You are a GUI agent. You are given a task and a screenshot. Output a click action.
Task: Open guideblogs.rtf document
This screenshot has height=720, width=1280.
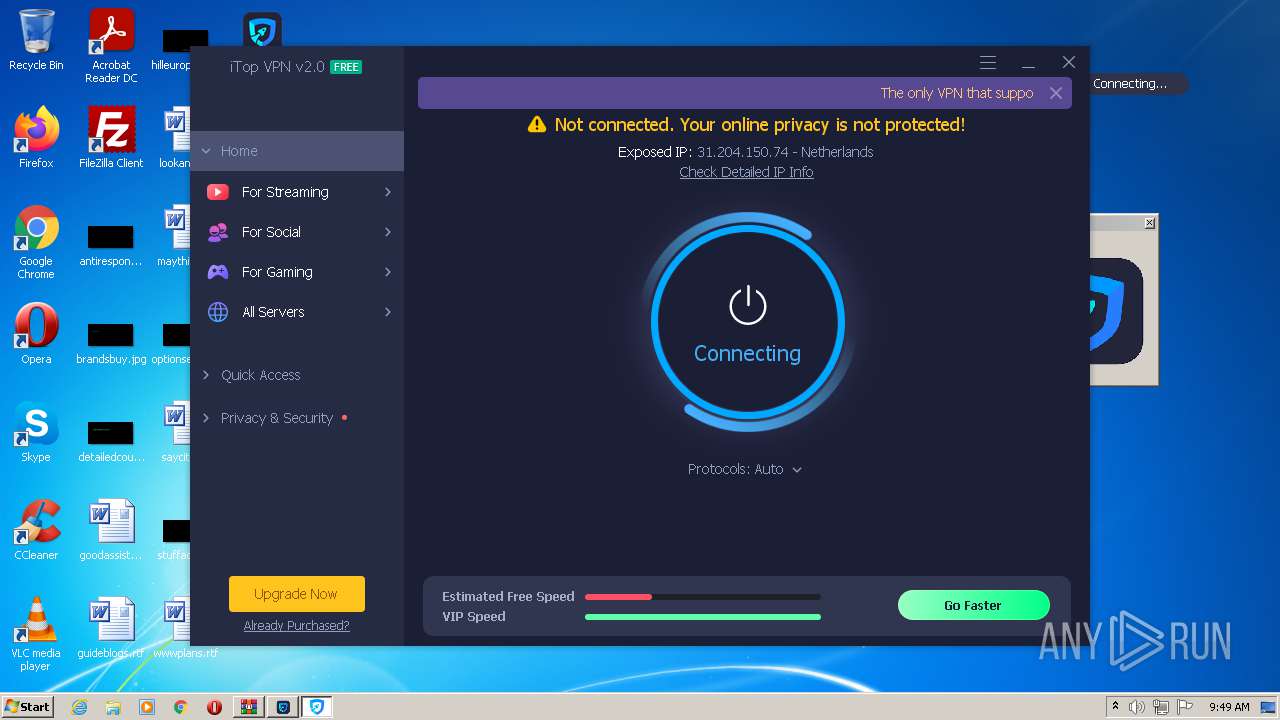click(111, 628)
